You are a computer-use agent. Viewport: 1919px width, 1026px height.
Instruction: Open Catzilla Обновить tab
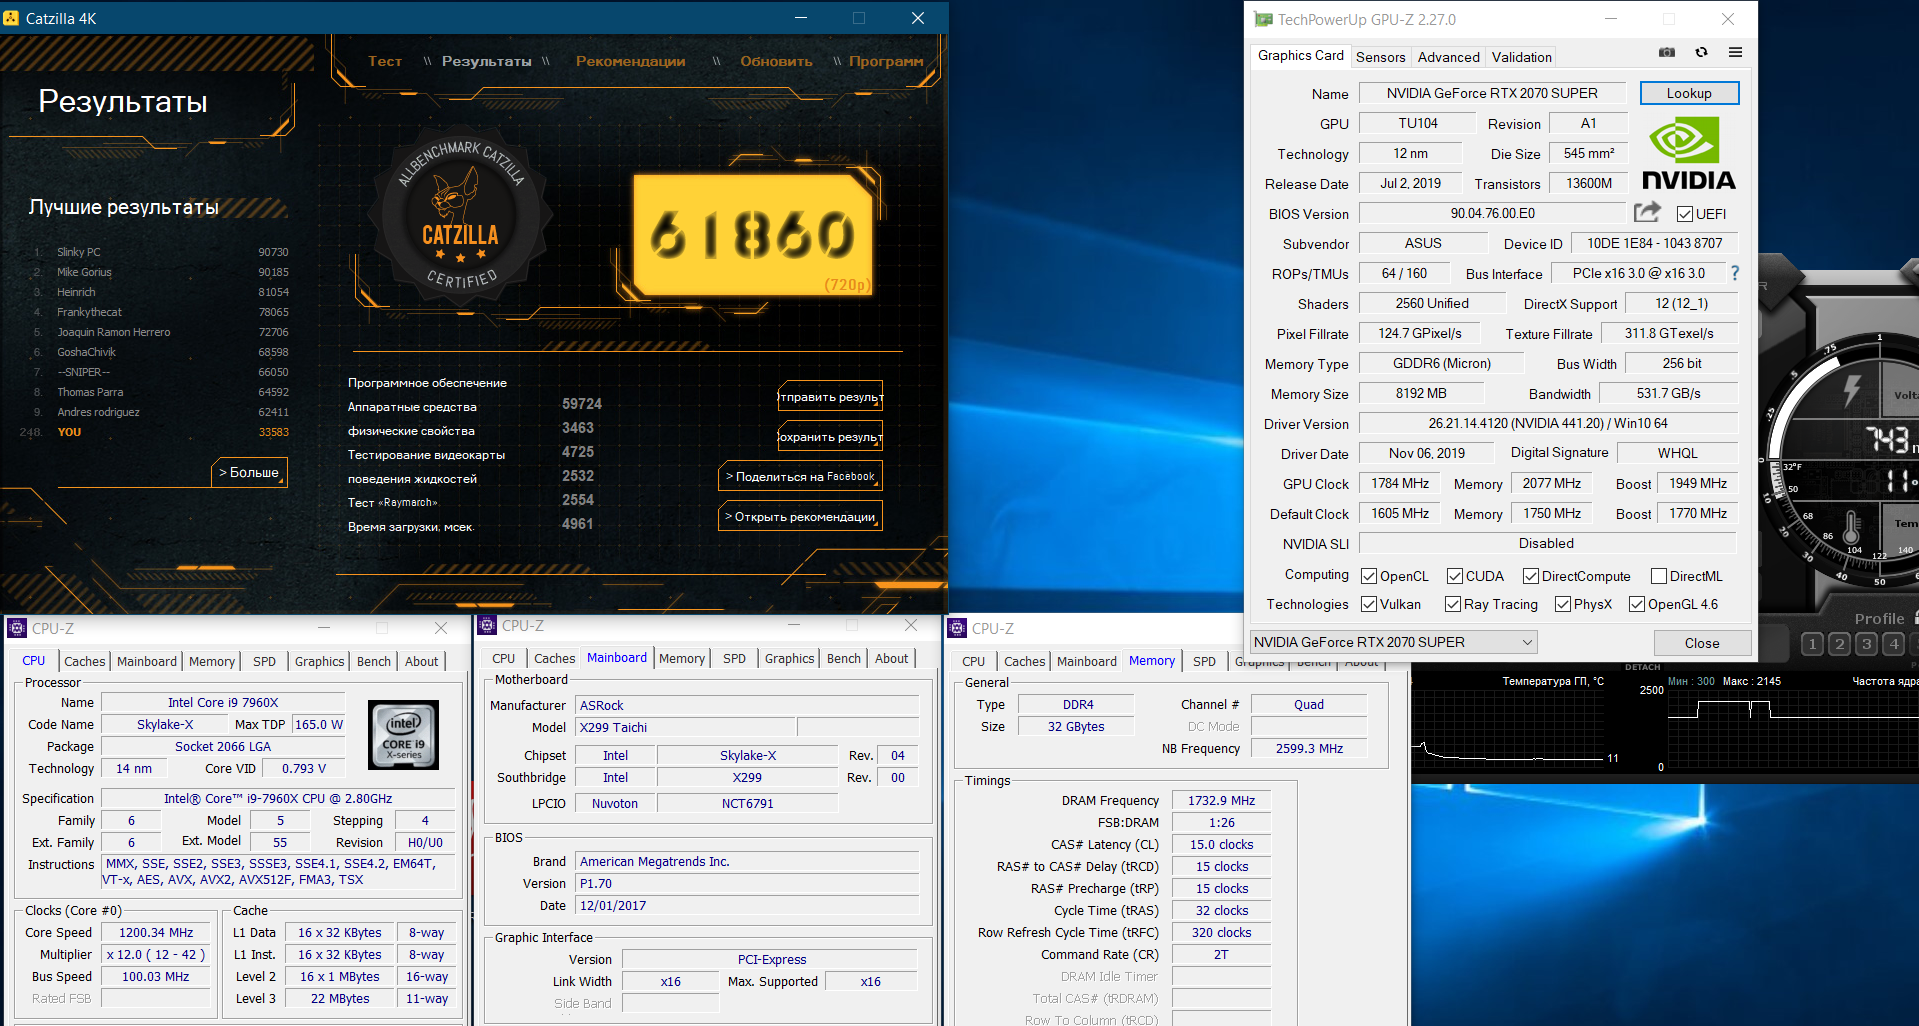tap(776, 61)
